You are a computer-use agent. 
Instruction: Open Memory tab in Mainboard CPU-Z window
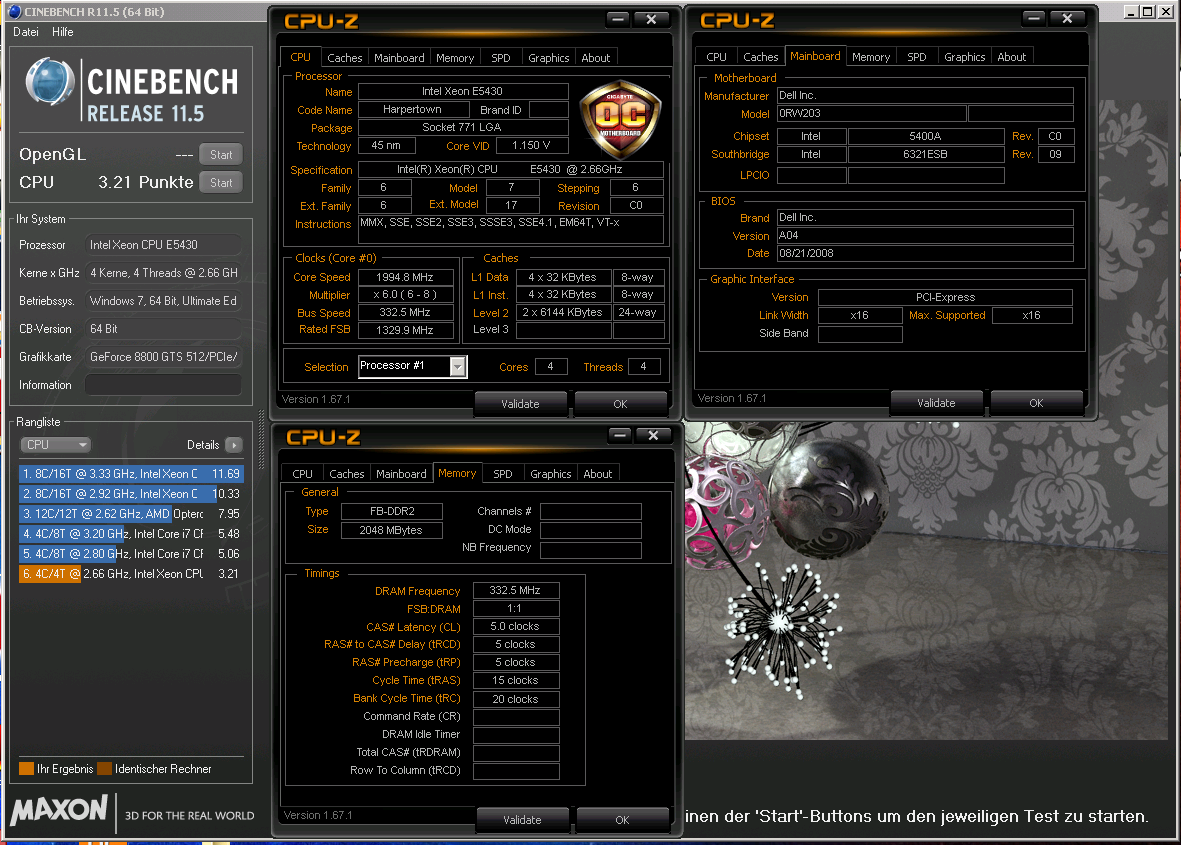click(871, 57)
